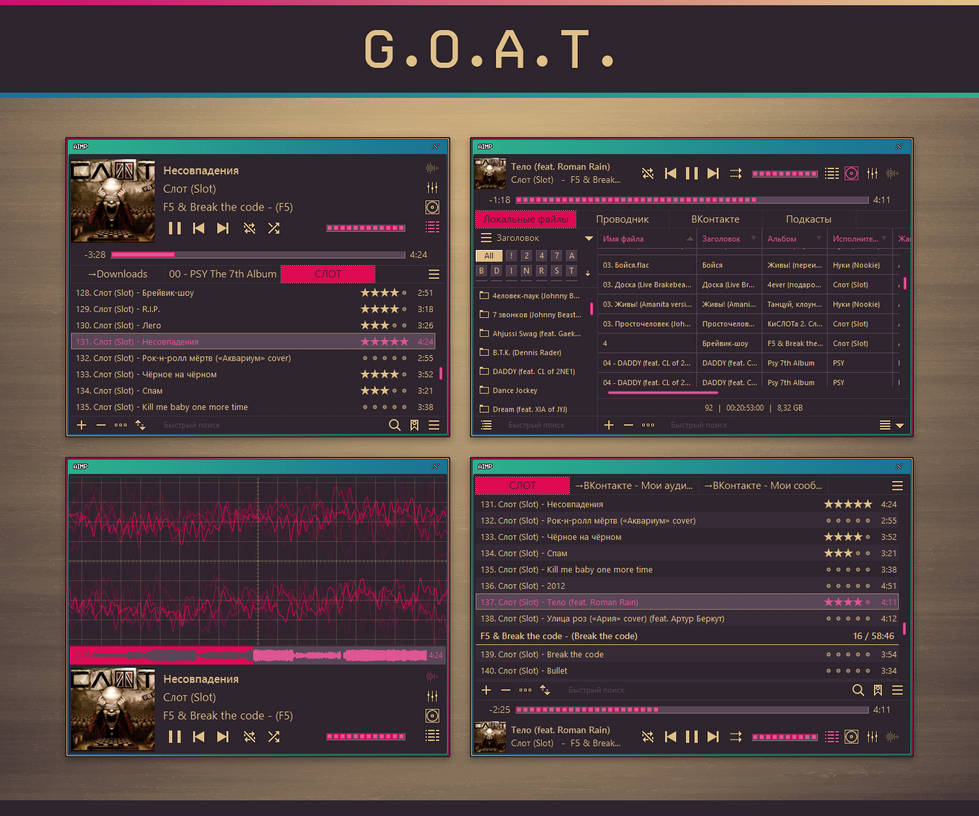
Task: Open playlist menu beside the top-left СЛОТ tab
Action: tap(434, 274)
